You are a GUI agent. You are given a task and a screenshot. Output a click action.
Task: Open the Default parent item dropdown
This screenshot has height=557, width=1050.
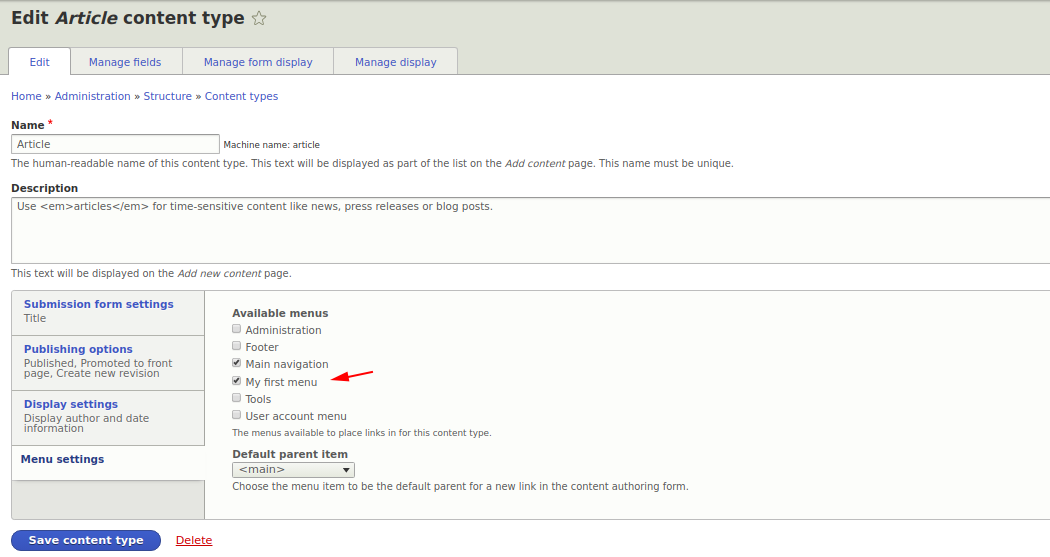click(x=293, y=470)
